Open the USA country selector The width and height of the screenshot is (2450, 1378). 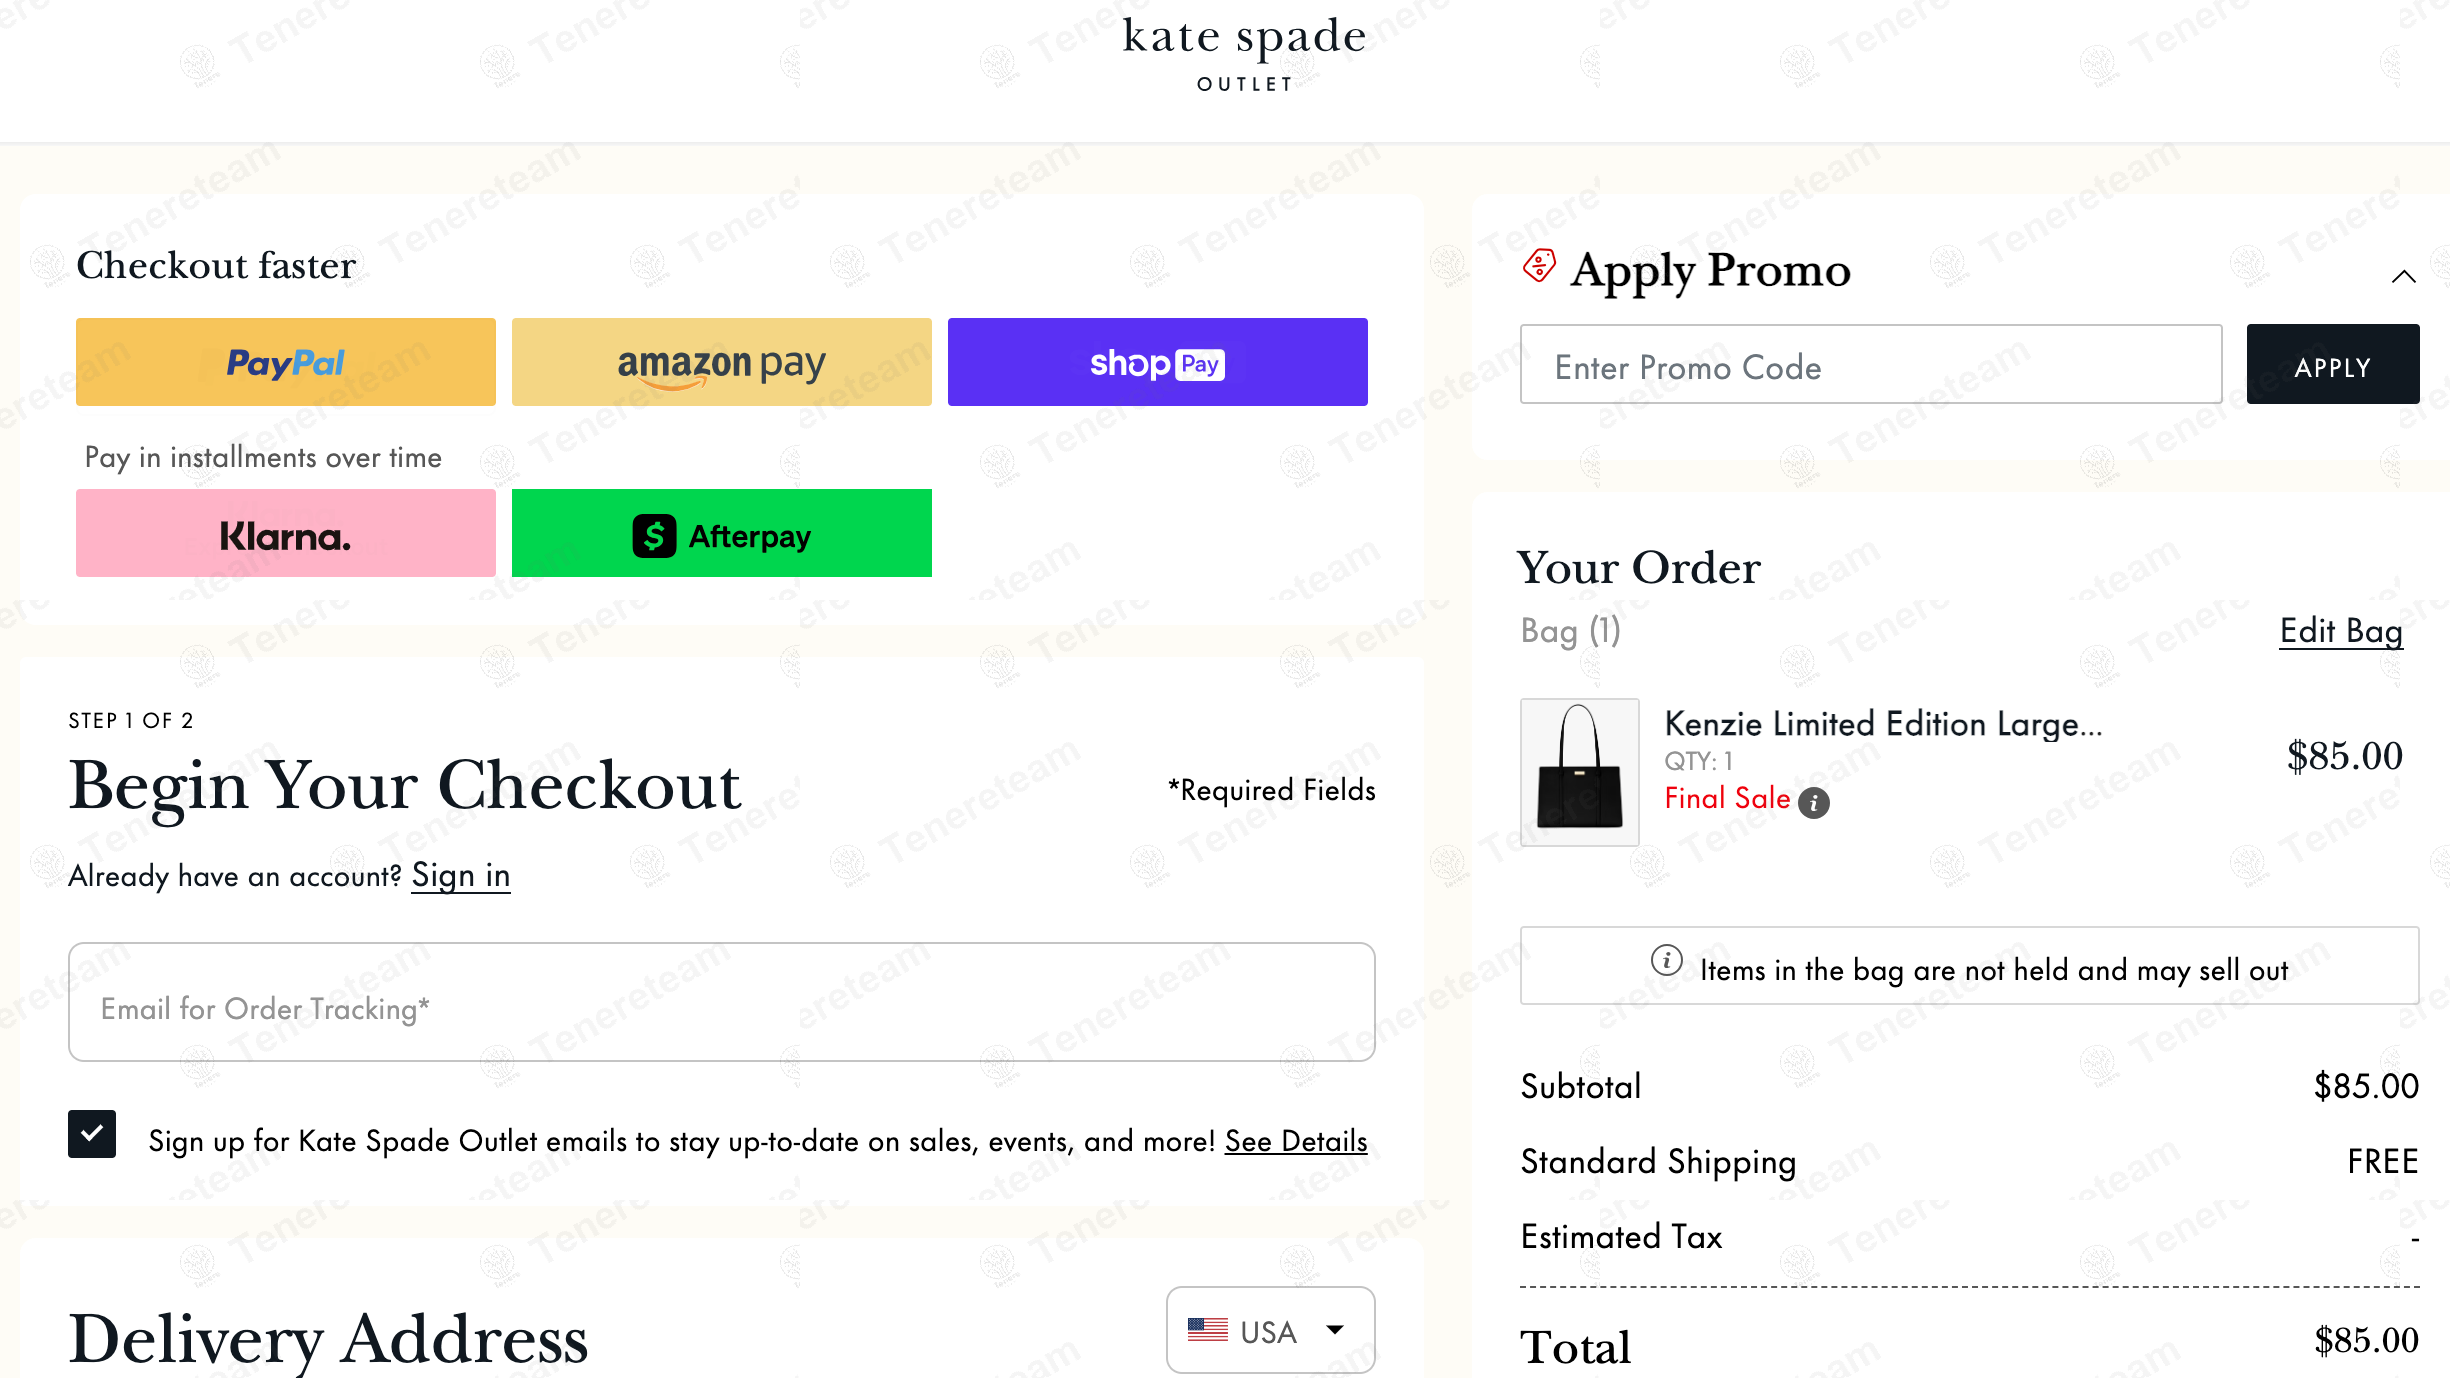pyautogui.click(x=1270, y=1330)
